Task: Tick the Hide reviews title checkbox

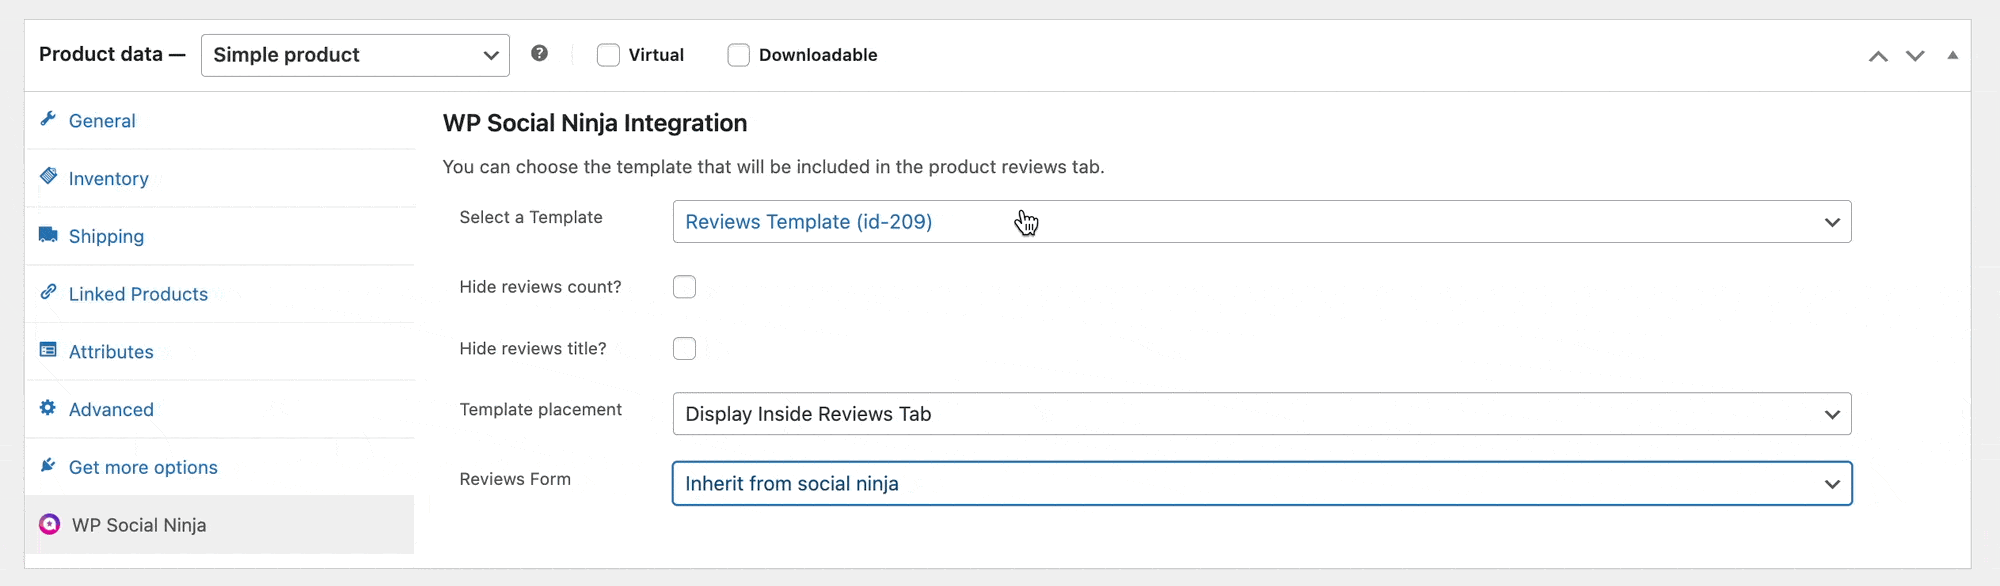Action: [x=684, y=349]
